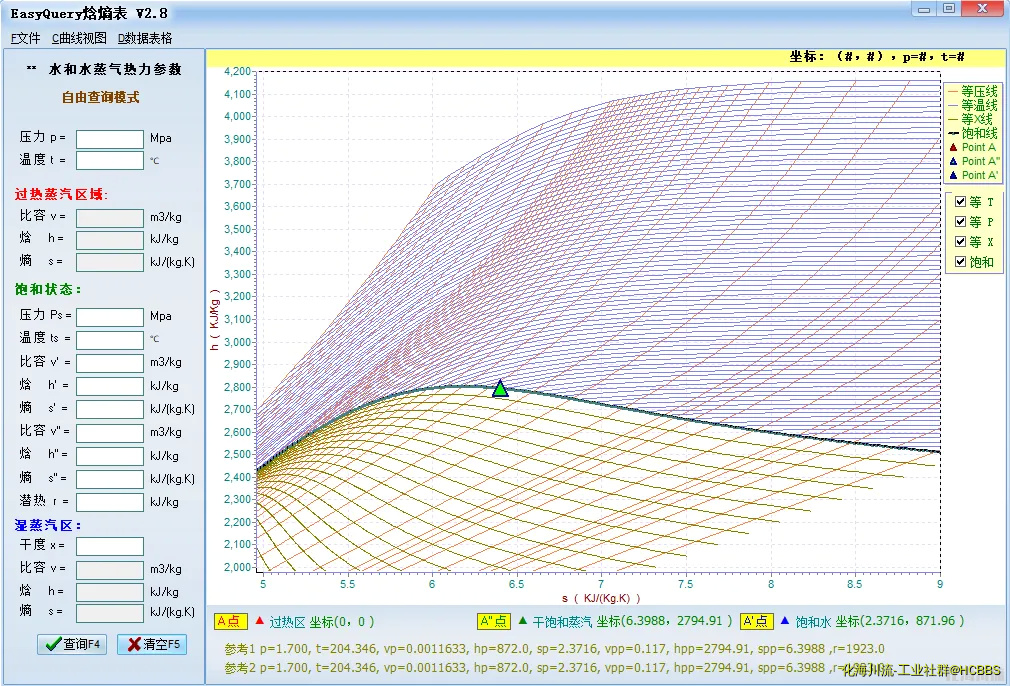Click the Point A' legend entry
The width and height of the screenshot is (1010, 686).
pos(974,175)
